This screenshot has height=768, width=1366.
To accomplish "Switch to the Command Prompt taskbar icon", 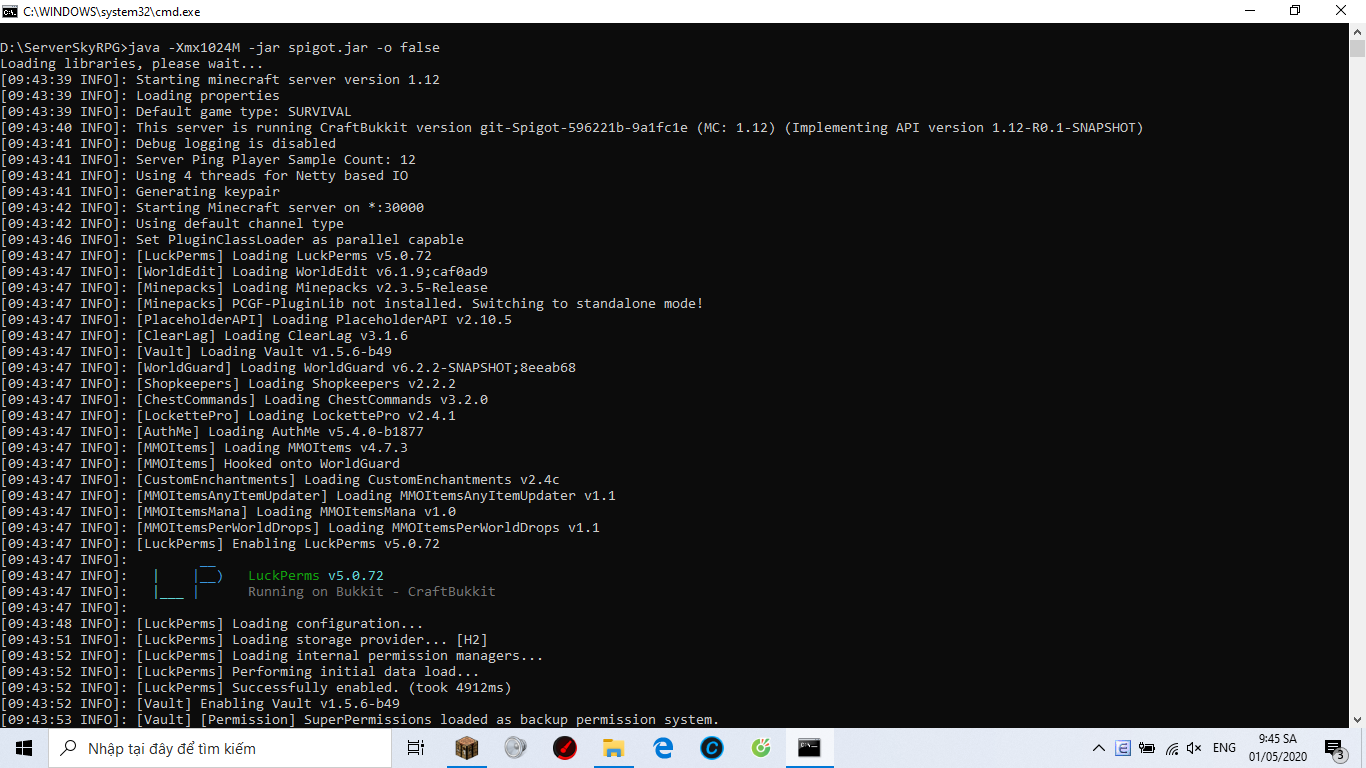I will (809, 748).
